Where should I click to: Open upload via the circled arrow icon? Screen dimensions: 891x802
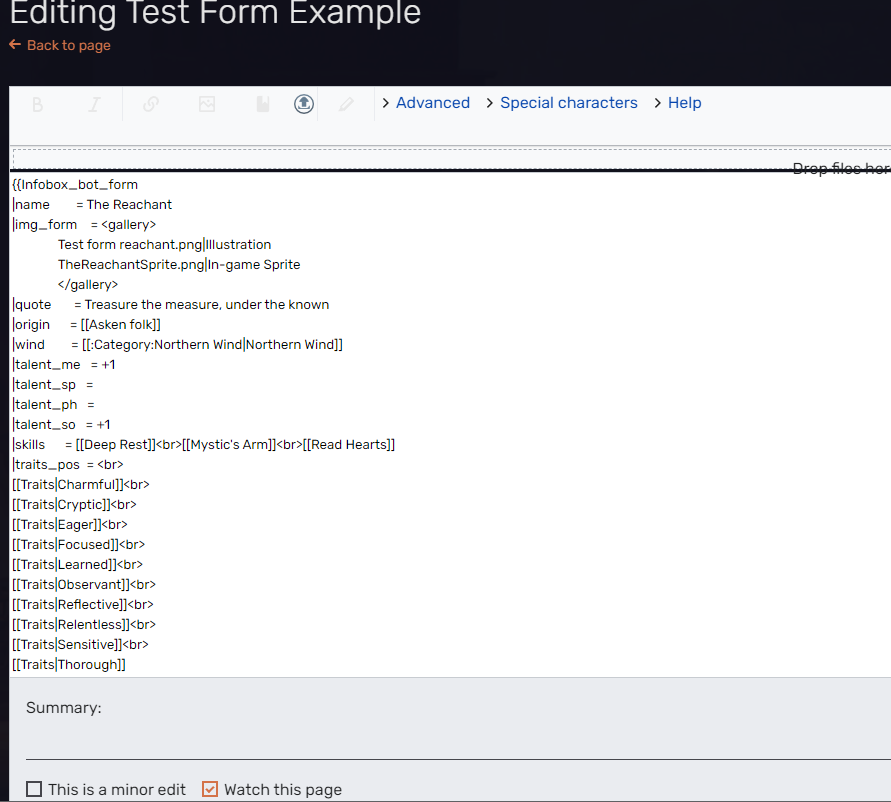point(303,103)
